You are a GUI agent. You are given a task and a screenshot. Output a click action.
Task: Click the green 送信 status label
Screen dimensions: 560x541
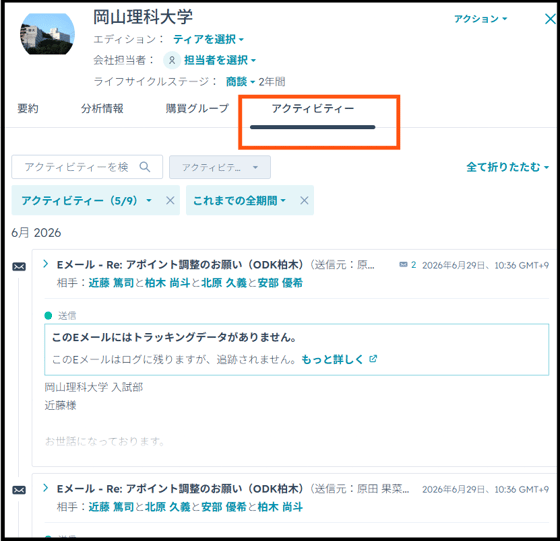pyautogui.click(x=67, y=316)
